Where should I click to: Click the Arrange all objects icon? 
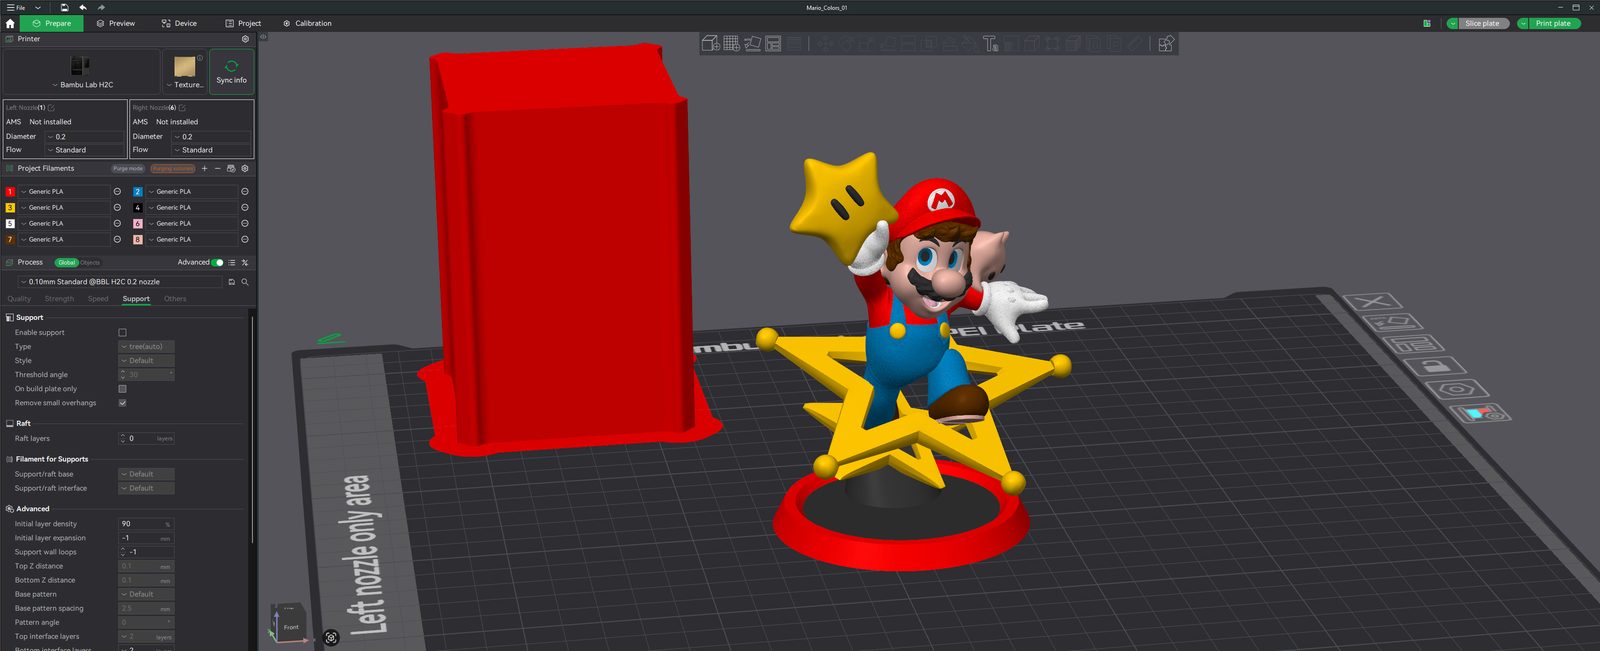coord(773,43)
